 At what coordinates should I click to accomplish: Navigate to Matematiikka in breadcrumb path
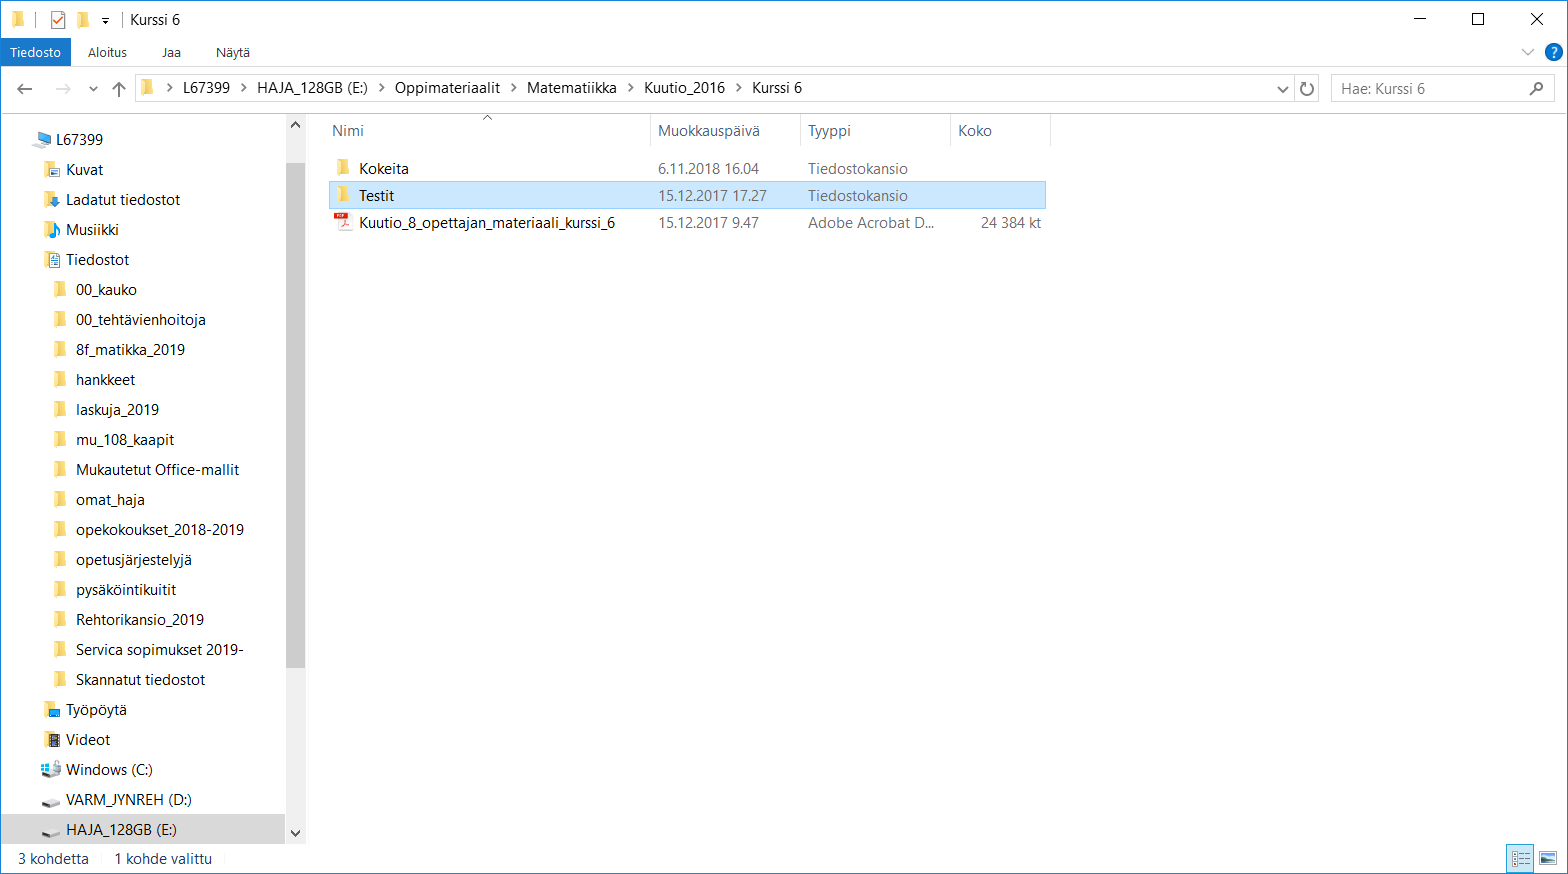571,88
